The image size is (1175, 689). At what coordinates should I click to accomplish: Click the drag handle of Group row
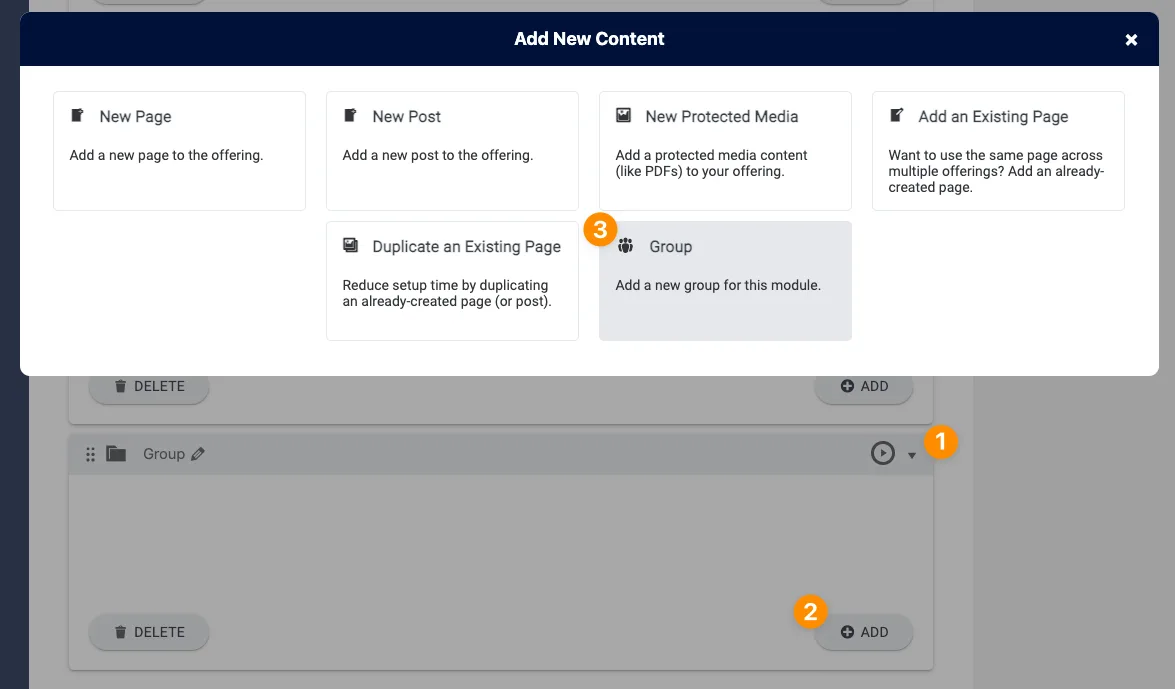90,454
